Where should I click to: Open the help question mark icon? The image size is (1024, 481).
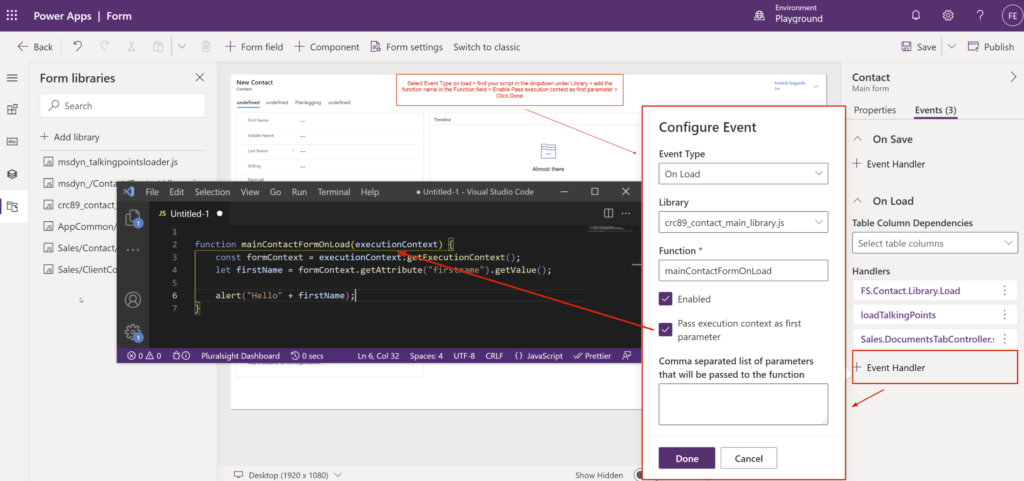click(980, 15)
